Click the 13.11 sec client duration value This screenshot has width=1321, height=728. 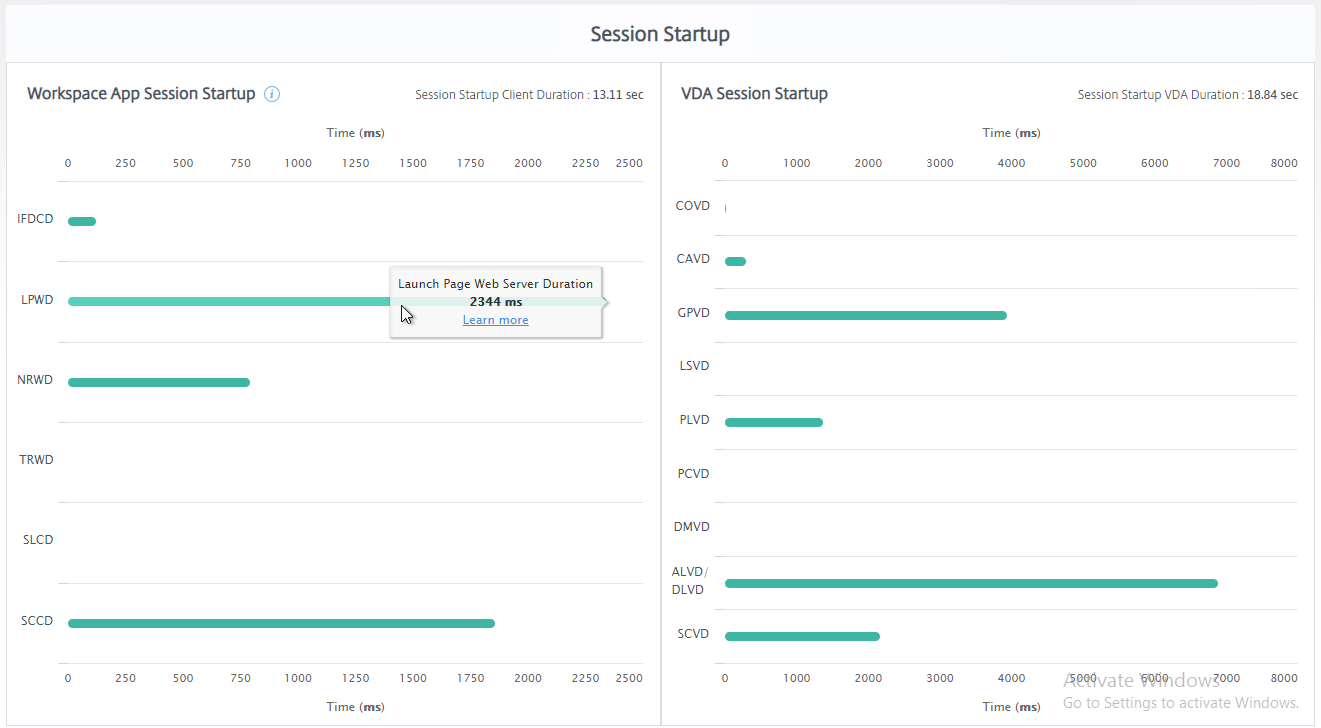(618, 95)
